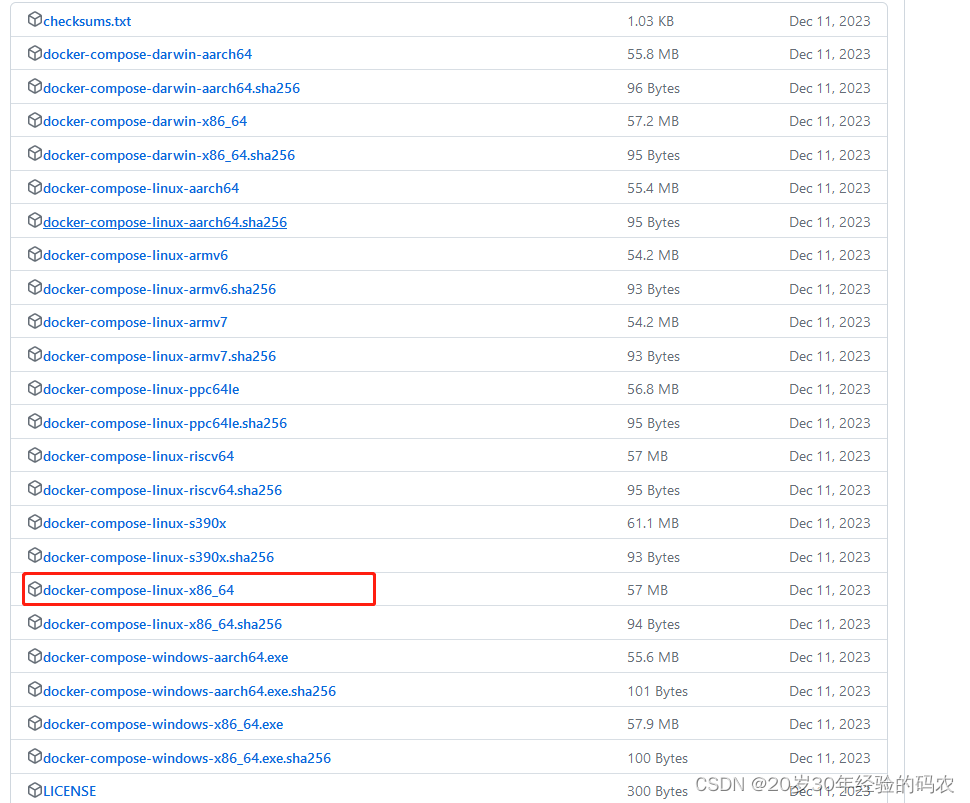Click the 101 Bytes size value
Screen dimensions: 970x803
pyautogui.click(x=658, y=692)
